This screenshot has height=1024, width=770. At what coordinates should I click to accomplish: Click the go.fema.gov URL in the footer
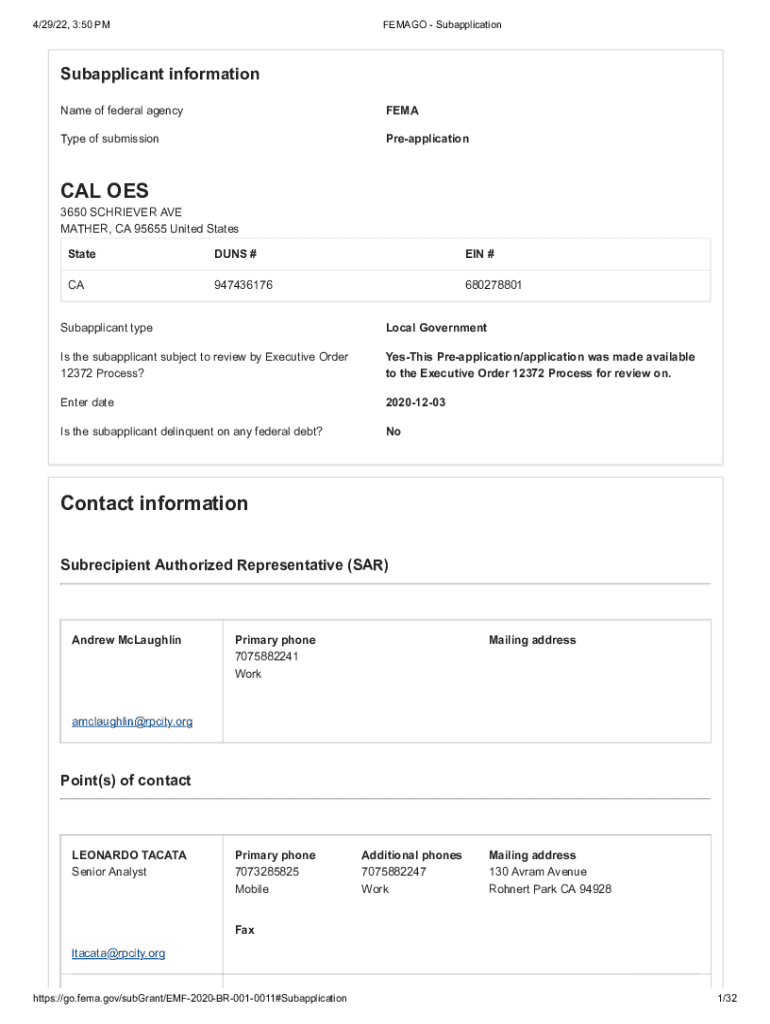(x=190, y=998)
